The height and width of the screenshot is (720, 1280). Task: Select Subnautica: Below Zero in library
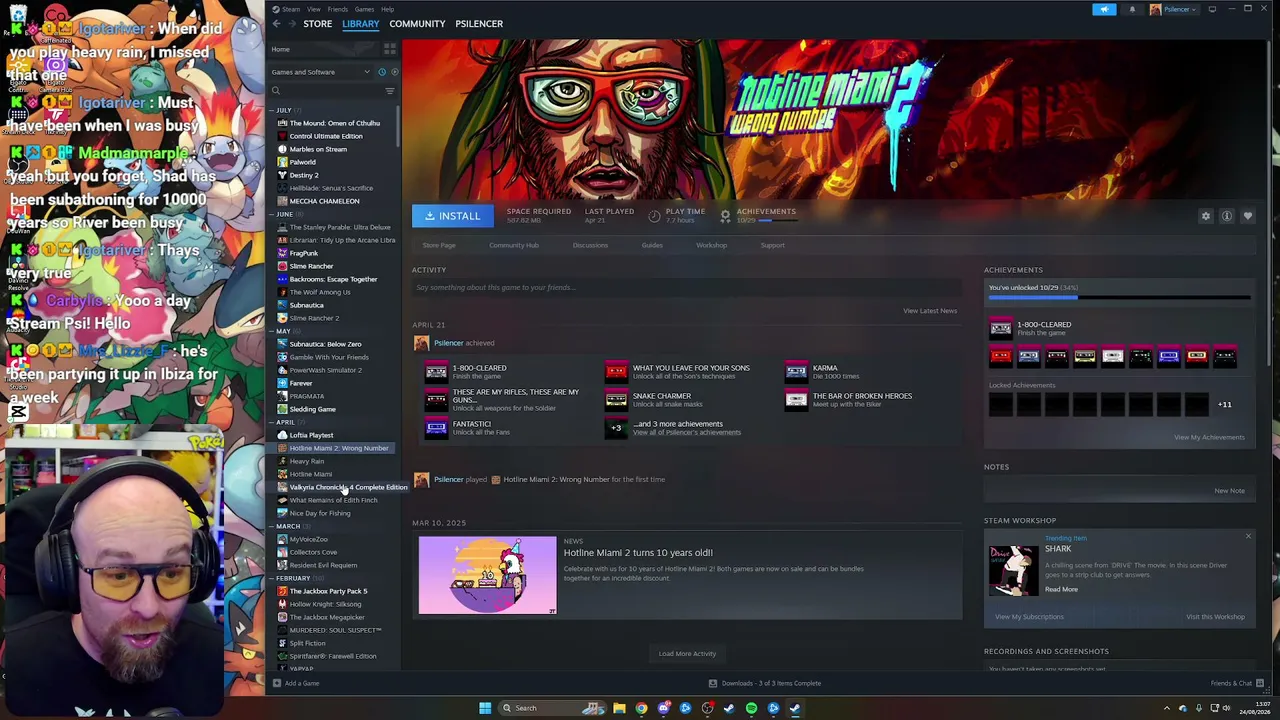[325, 344]
